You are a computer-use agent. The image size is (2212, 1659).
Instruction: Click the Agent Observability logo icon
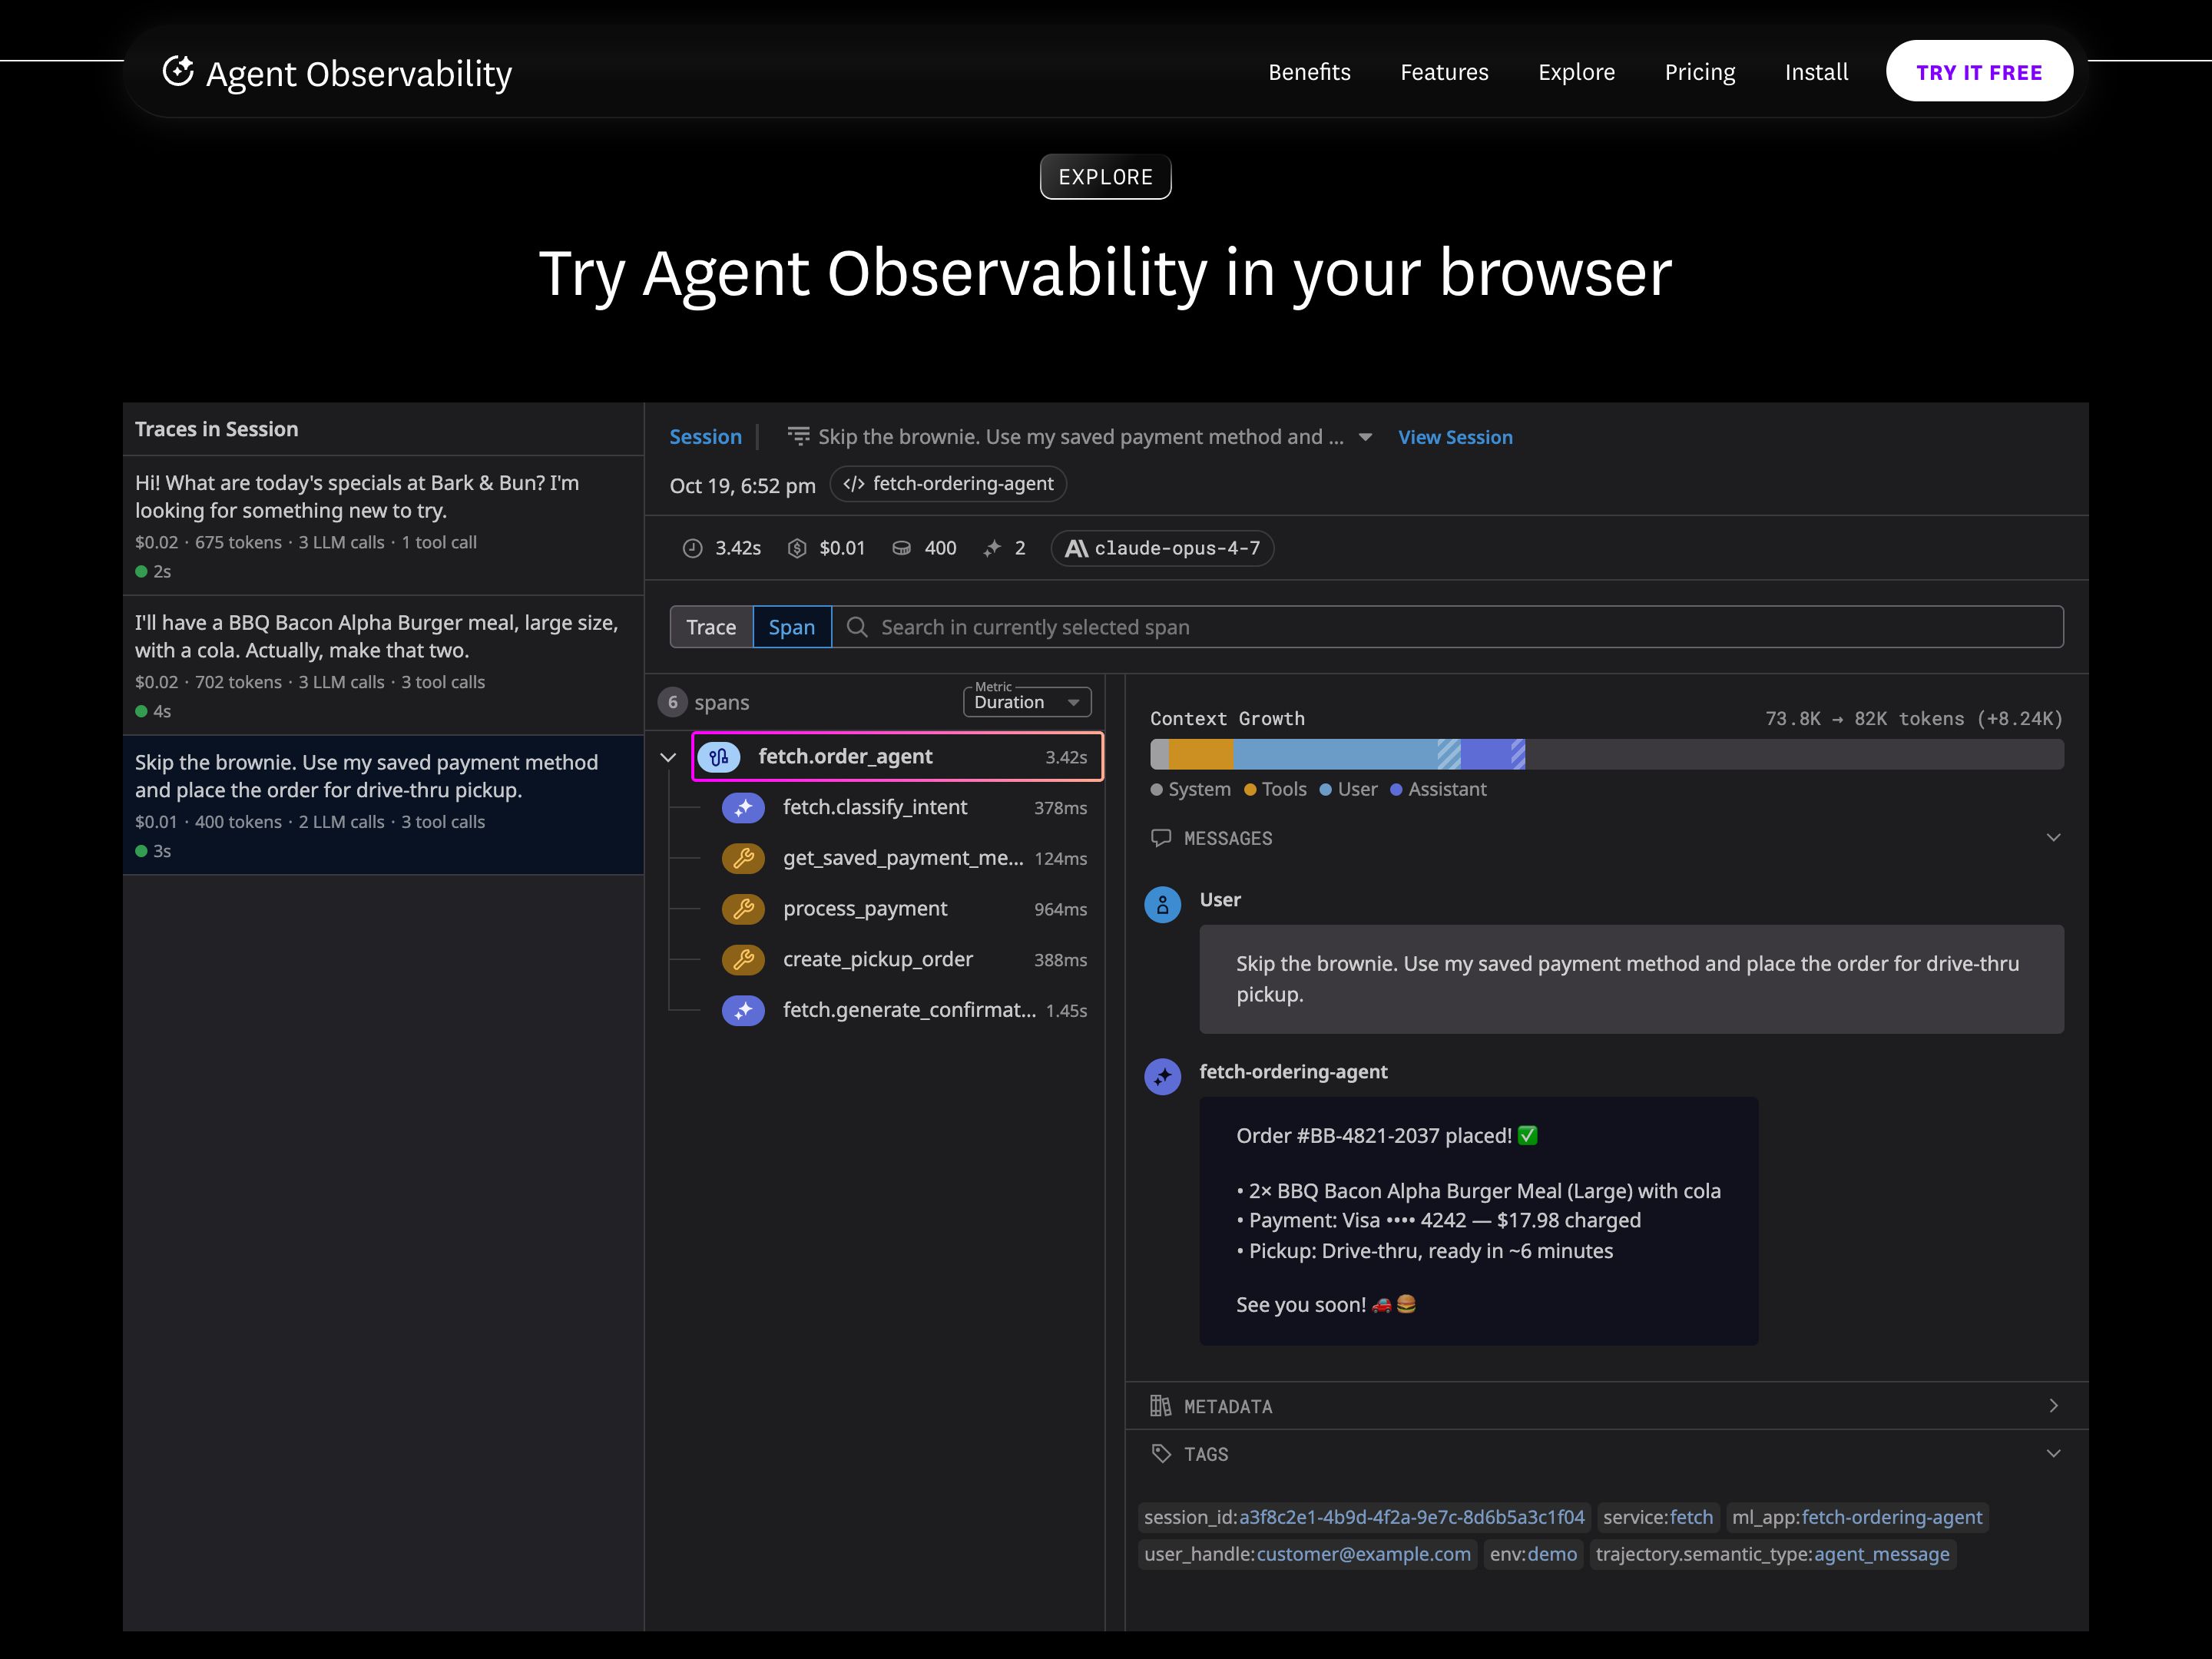[178, 71]
